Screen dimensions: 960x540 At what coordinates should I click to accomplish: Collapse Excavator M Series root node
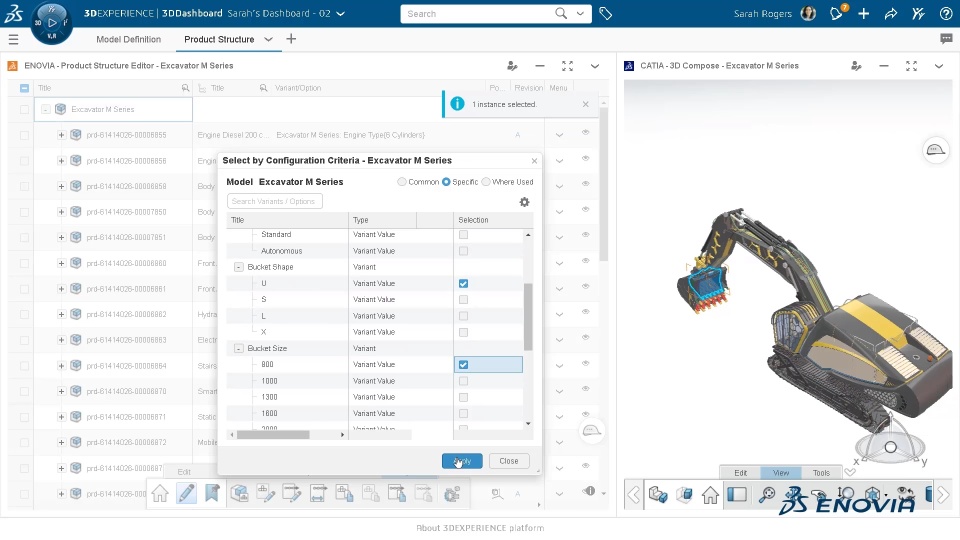pyautogui.click(x=45, y=110)
